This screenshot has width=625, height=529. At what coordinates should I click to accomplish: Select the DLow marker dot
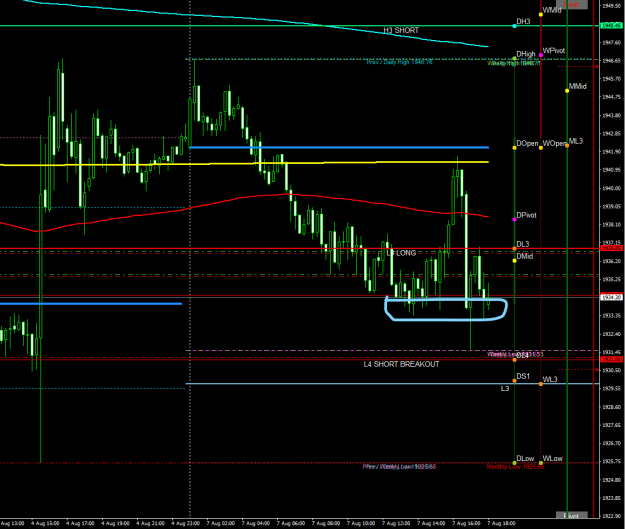(x=514, y=463)
